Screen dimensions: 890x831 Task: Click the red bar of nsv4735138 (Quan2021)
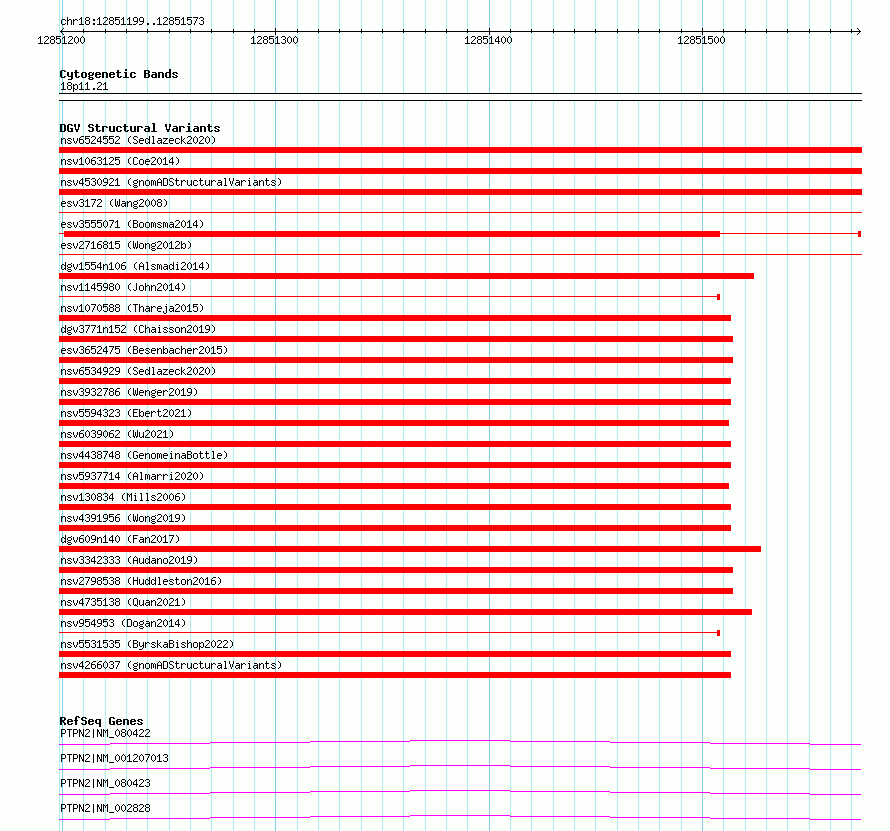405,612
